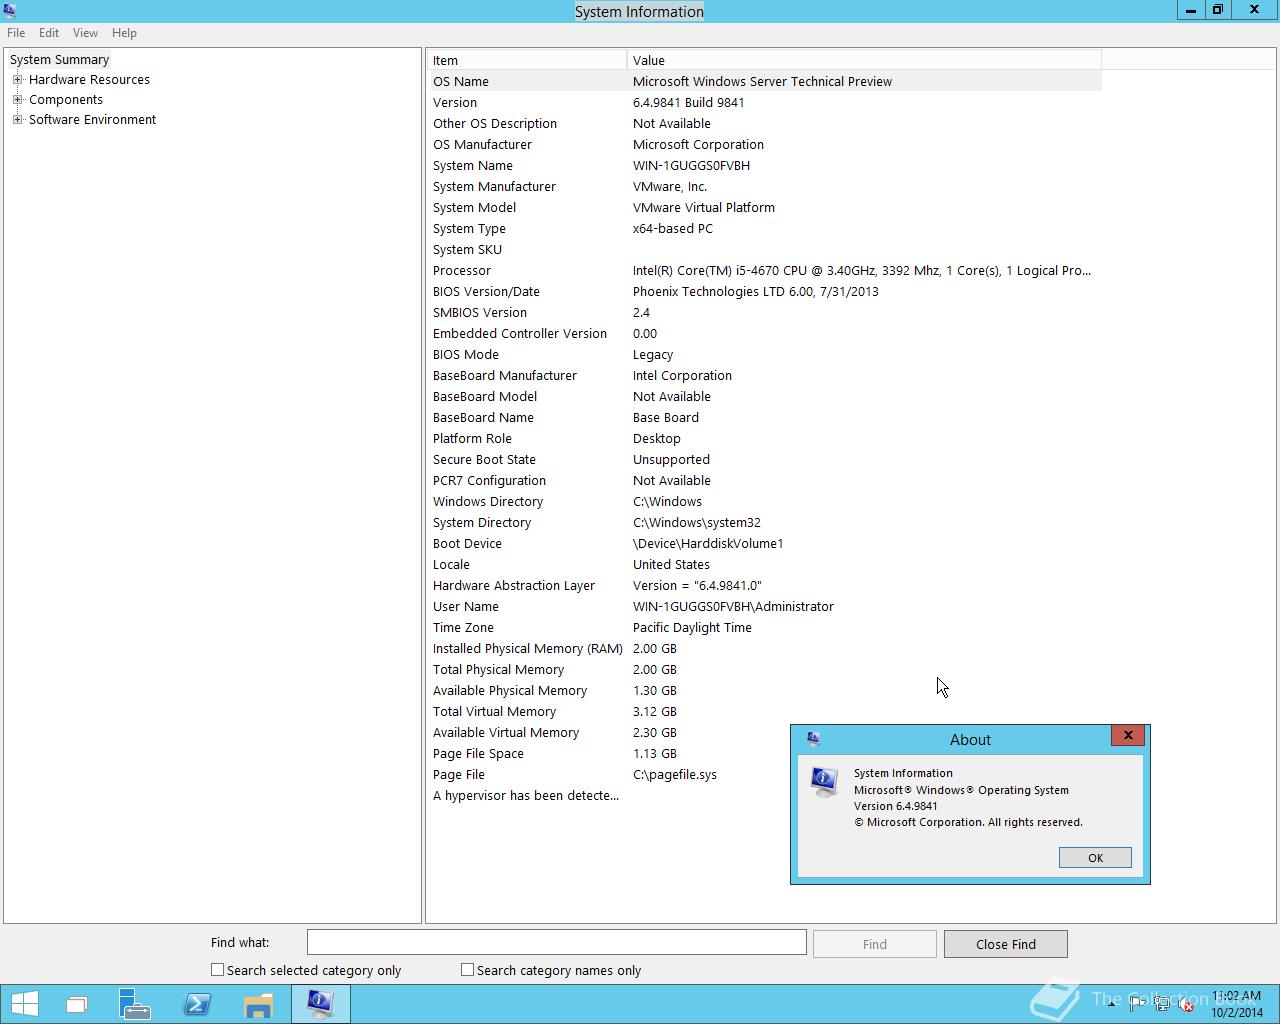Close the About dialog with X
The height and width of the screenshot is (1024, 1280).
(1128, 736)
